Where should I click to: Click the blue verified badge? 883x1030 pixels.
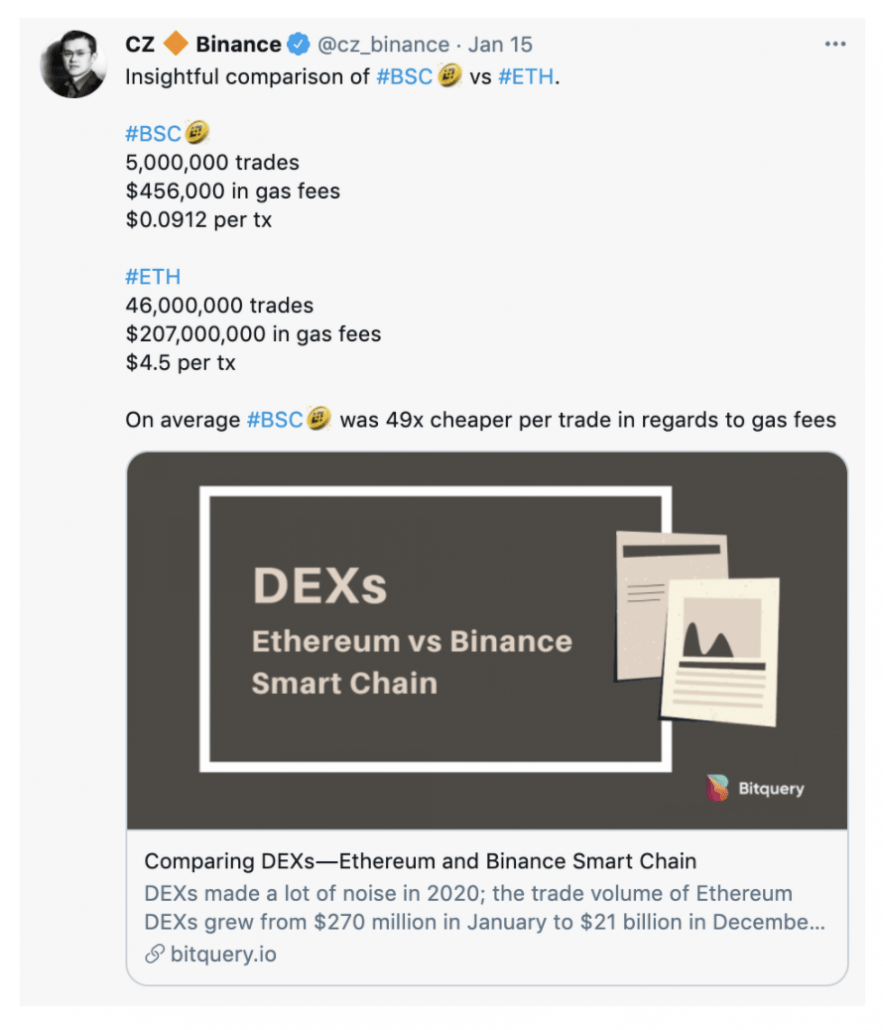298,44
